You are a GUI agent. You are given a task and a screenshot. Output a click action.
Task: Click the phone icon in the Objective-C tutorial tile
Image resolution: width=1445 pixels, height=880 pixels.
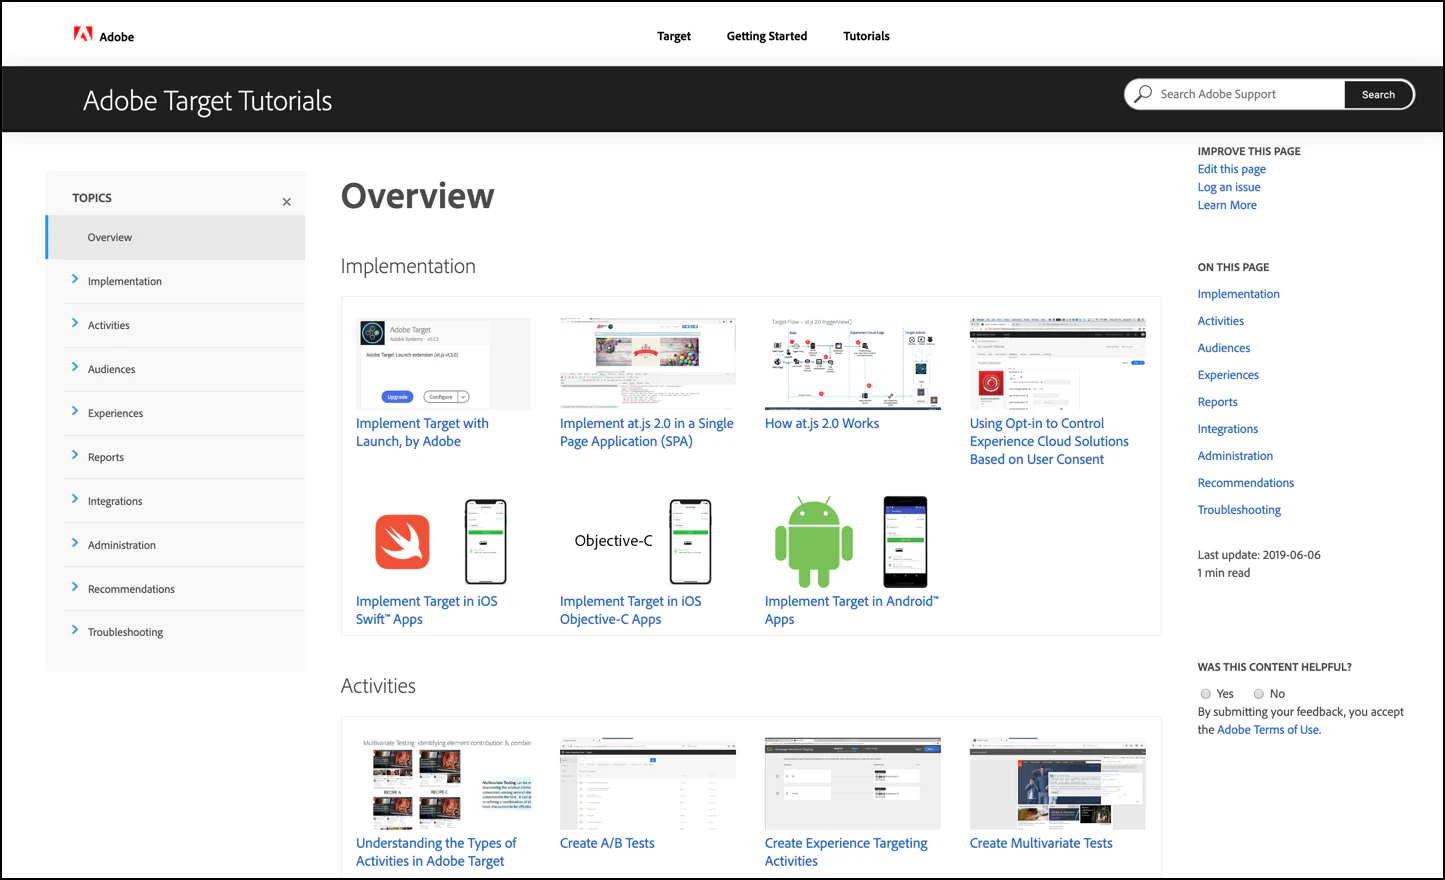pyautogui.click(x=690, y=541)
